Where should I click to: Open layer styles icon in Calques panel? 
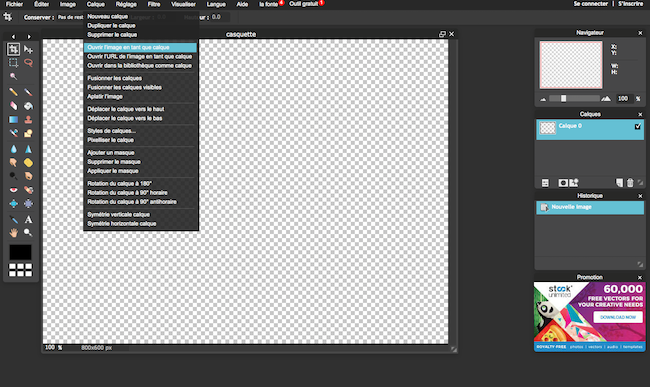click(574, 183)
